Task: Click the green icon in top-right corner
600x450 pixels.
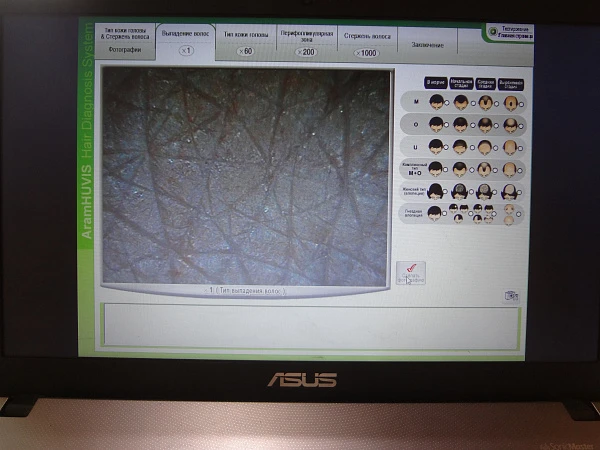Action: (492, 34)
